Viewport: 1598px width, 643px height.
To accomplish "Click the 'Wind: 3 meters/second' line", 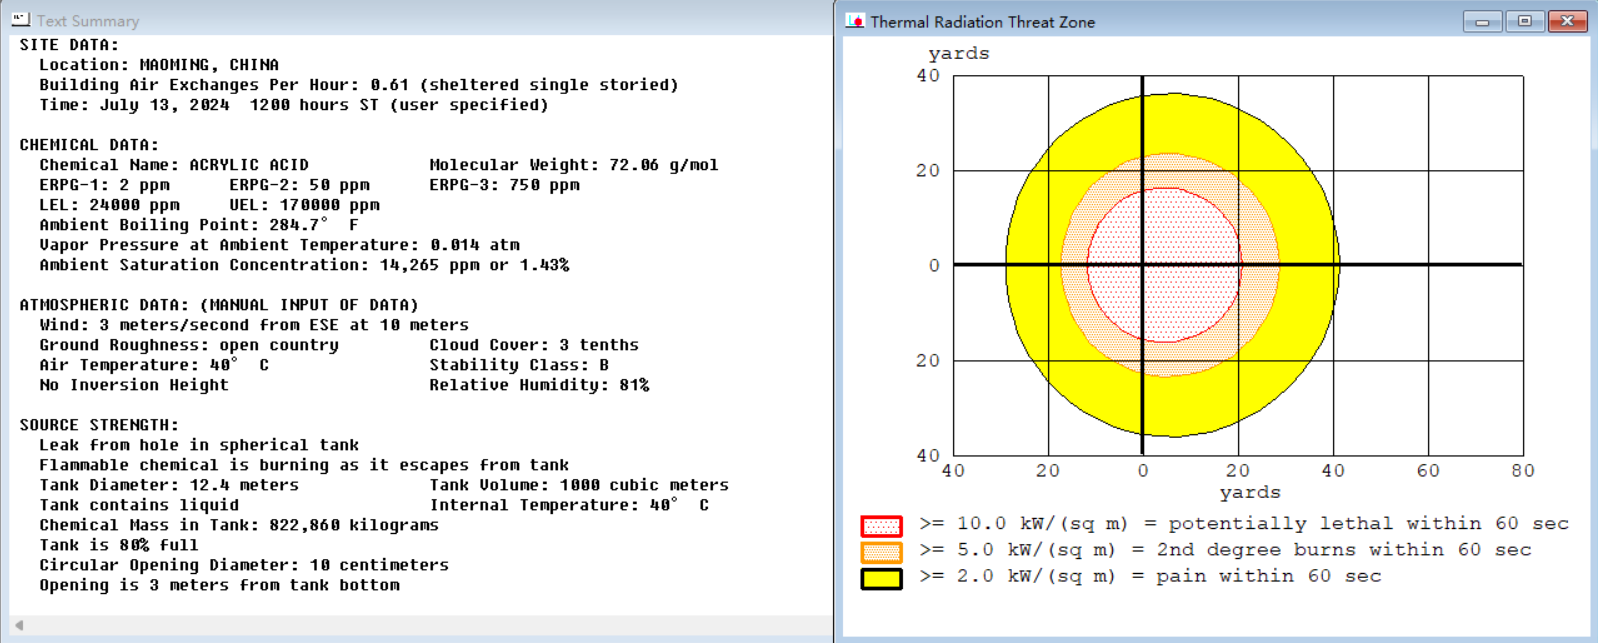I will click(254, 325).
